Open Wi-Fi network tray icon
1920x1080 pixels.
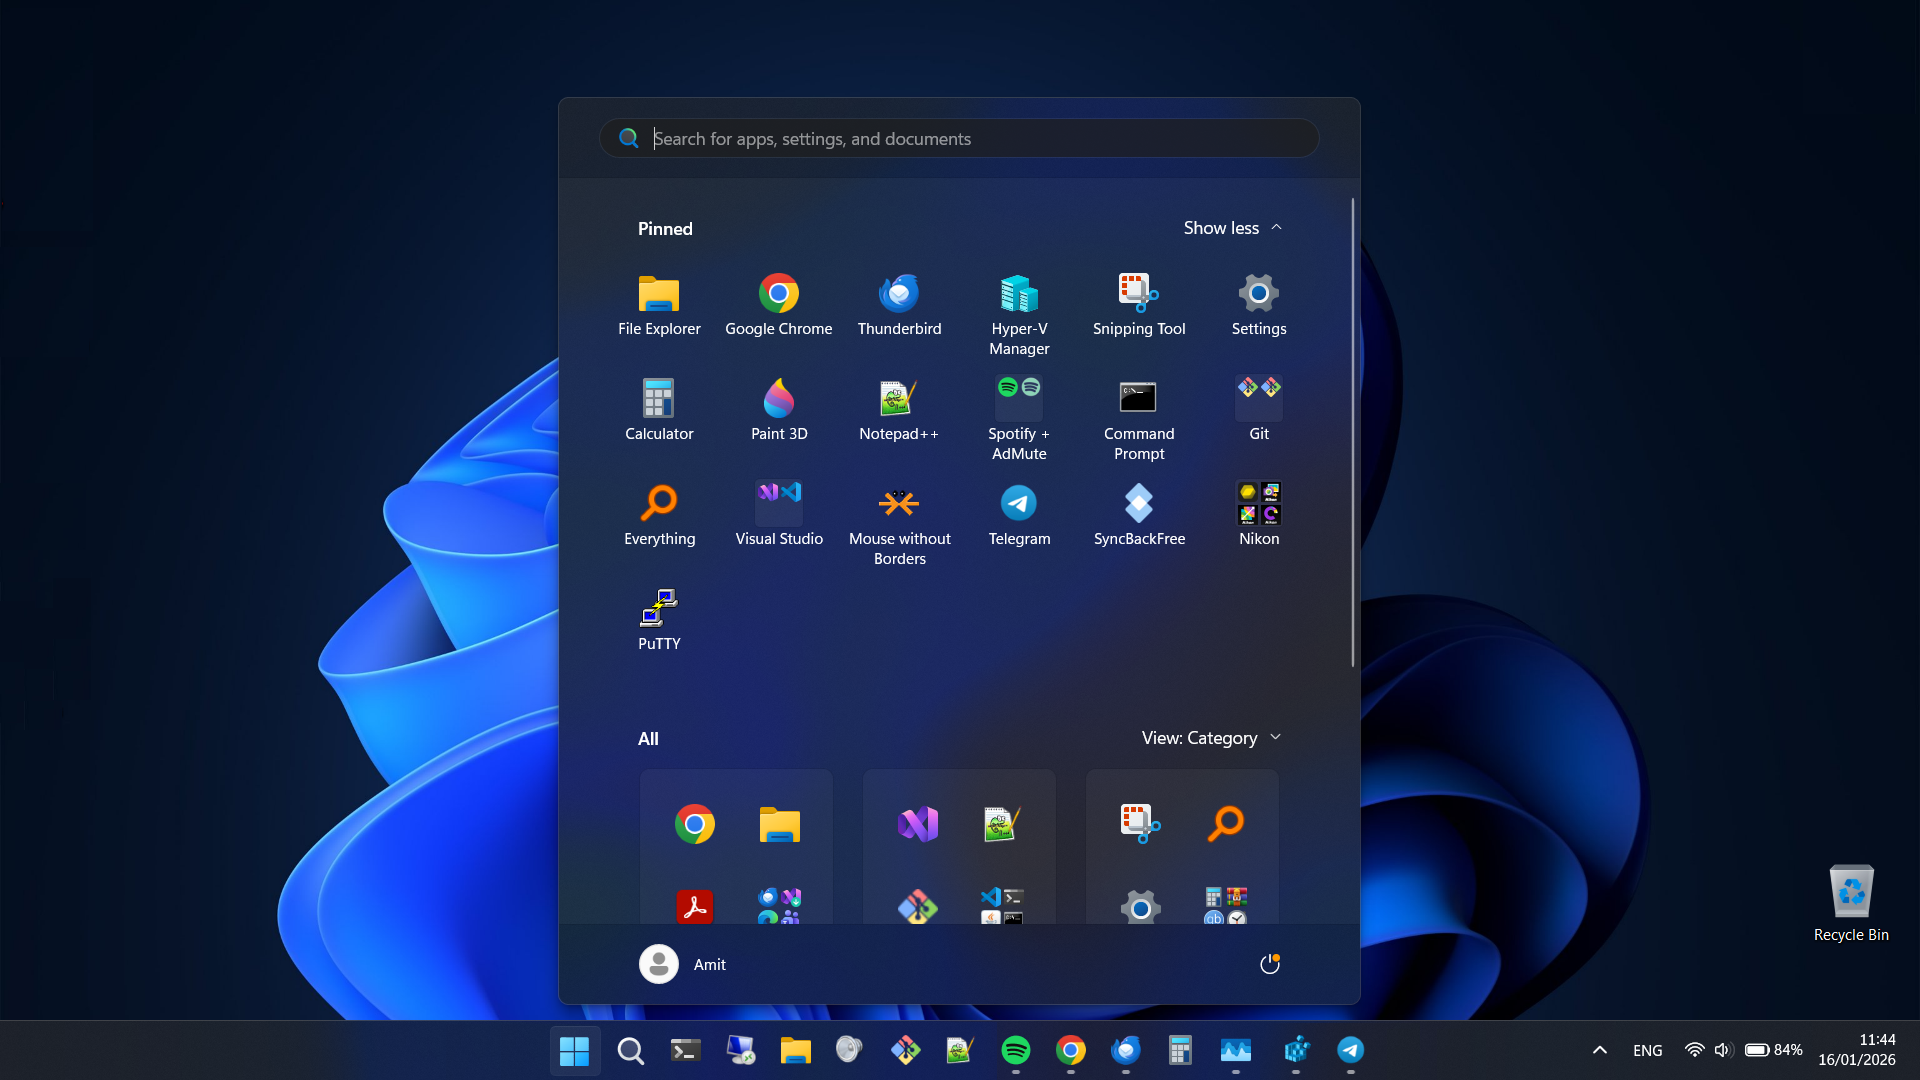pyautogui.click(x=1694, y=1050)
